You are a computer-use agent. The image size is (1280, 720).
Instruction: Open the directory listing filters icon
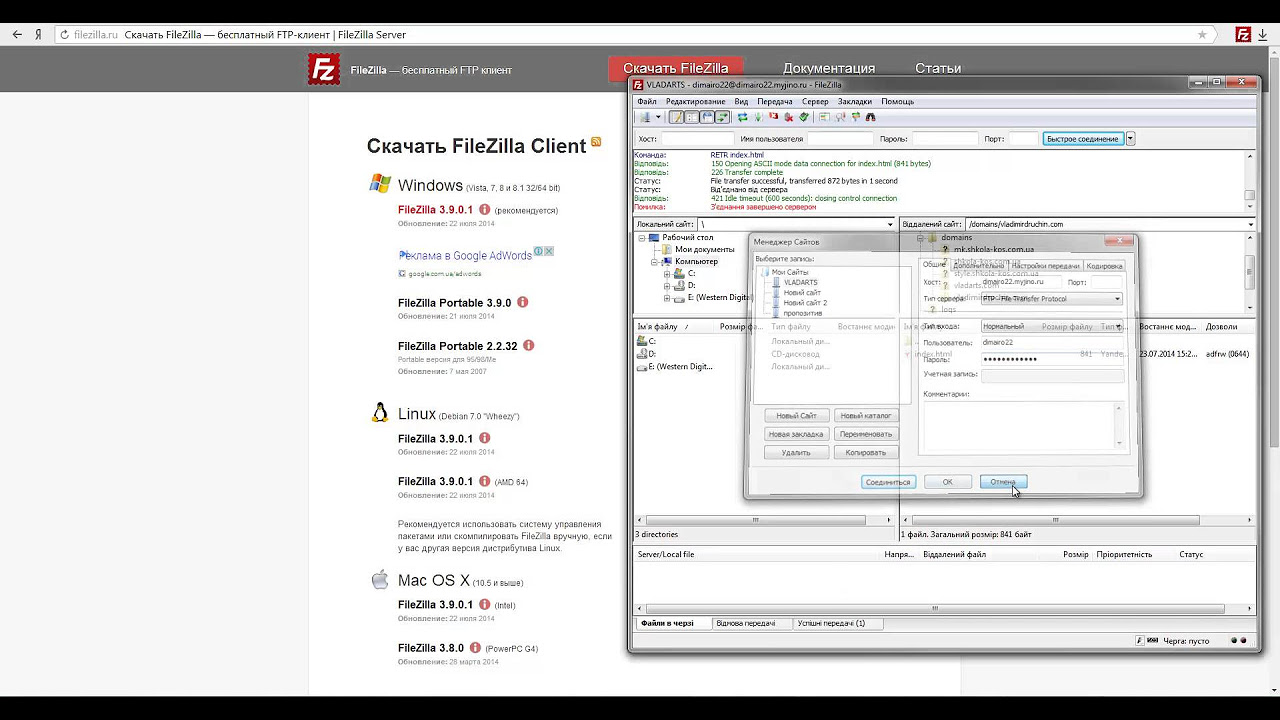point(825,117)
